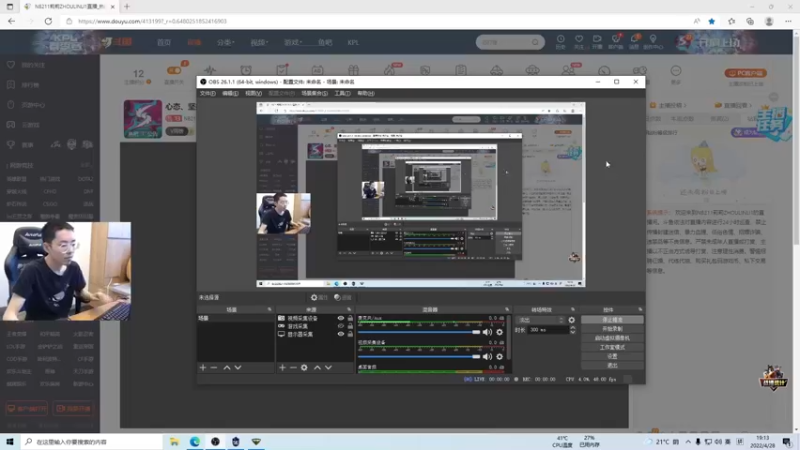This screenshot has width=800, height=450.
Task: Click Windows taskbar search box
Action: (x=92, y=442)
